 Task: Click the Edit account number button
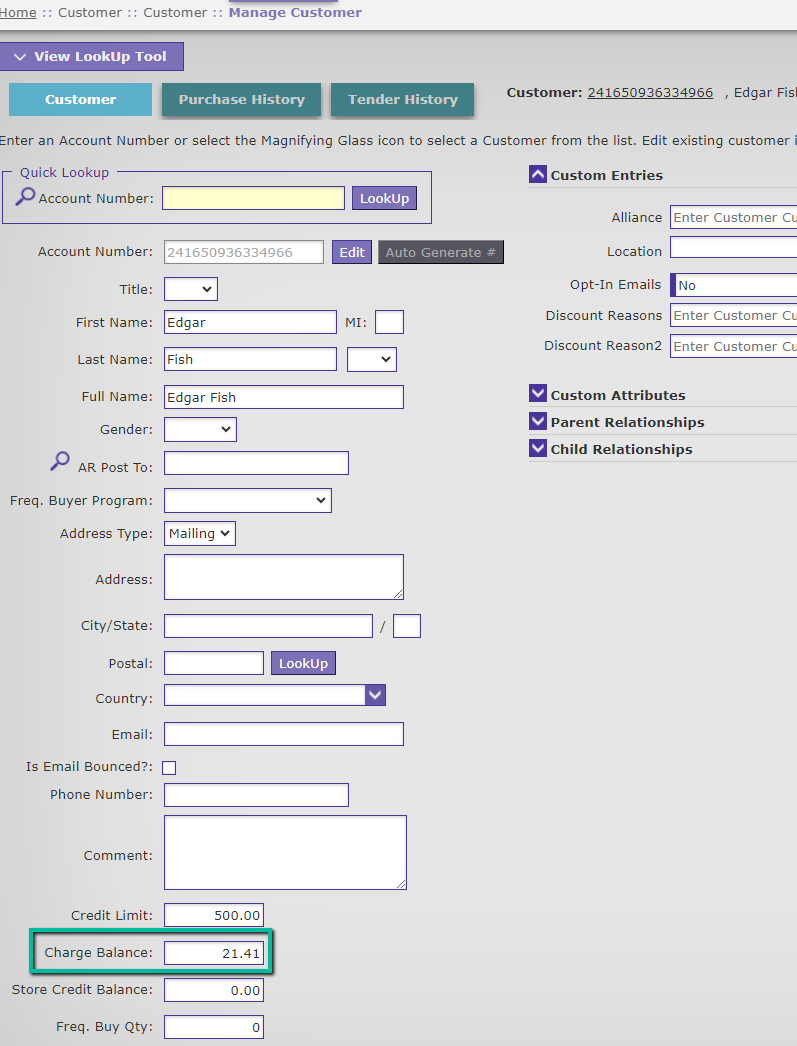coord(351,252)
